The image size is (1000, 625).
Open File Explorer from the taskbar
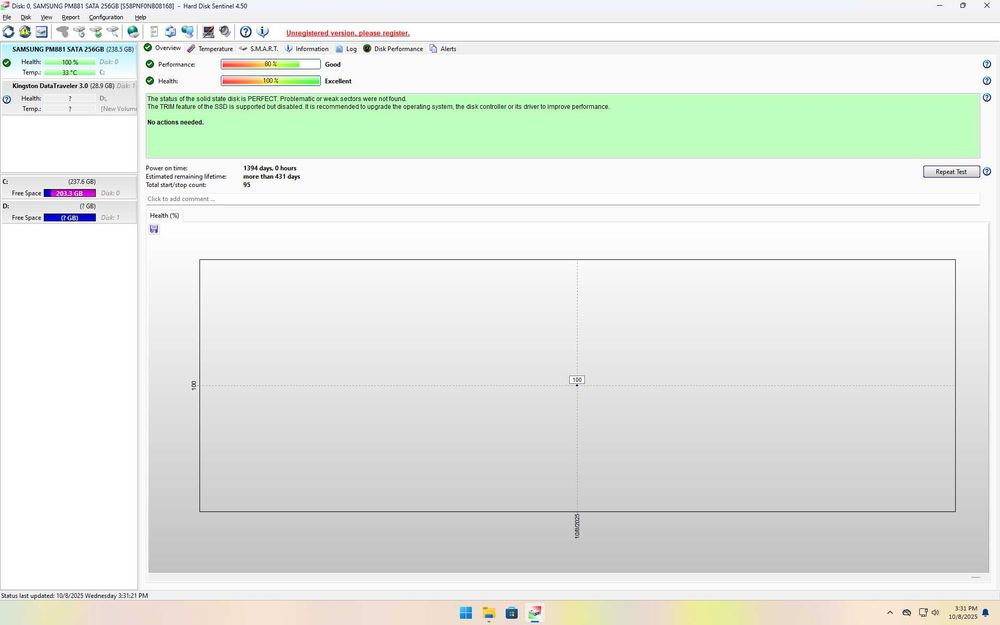[x=489, y=613]
